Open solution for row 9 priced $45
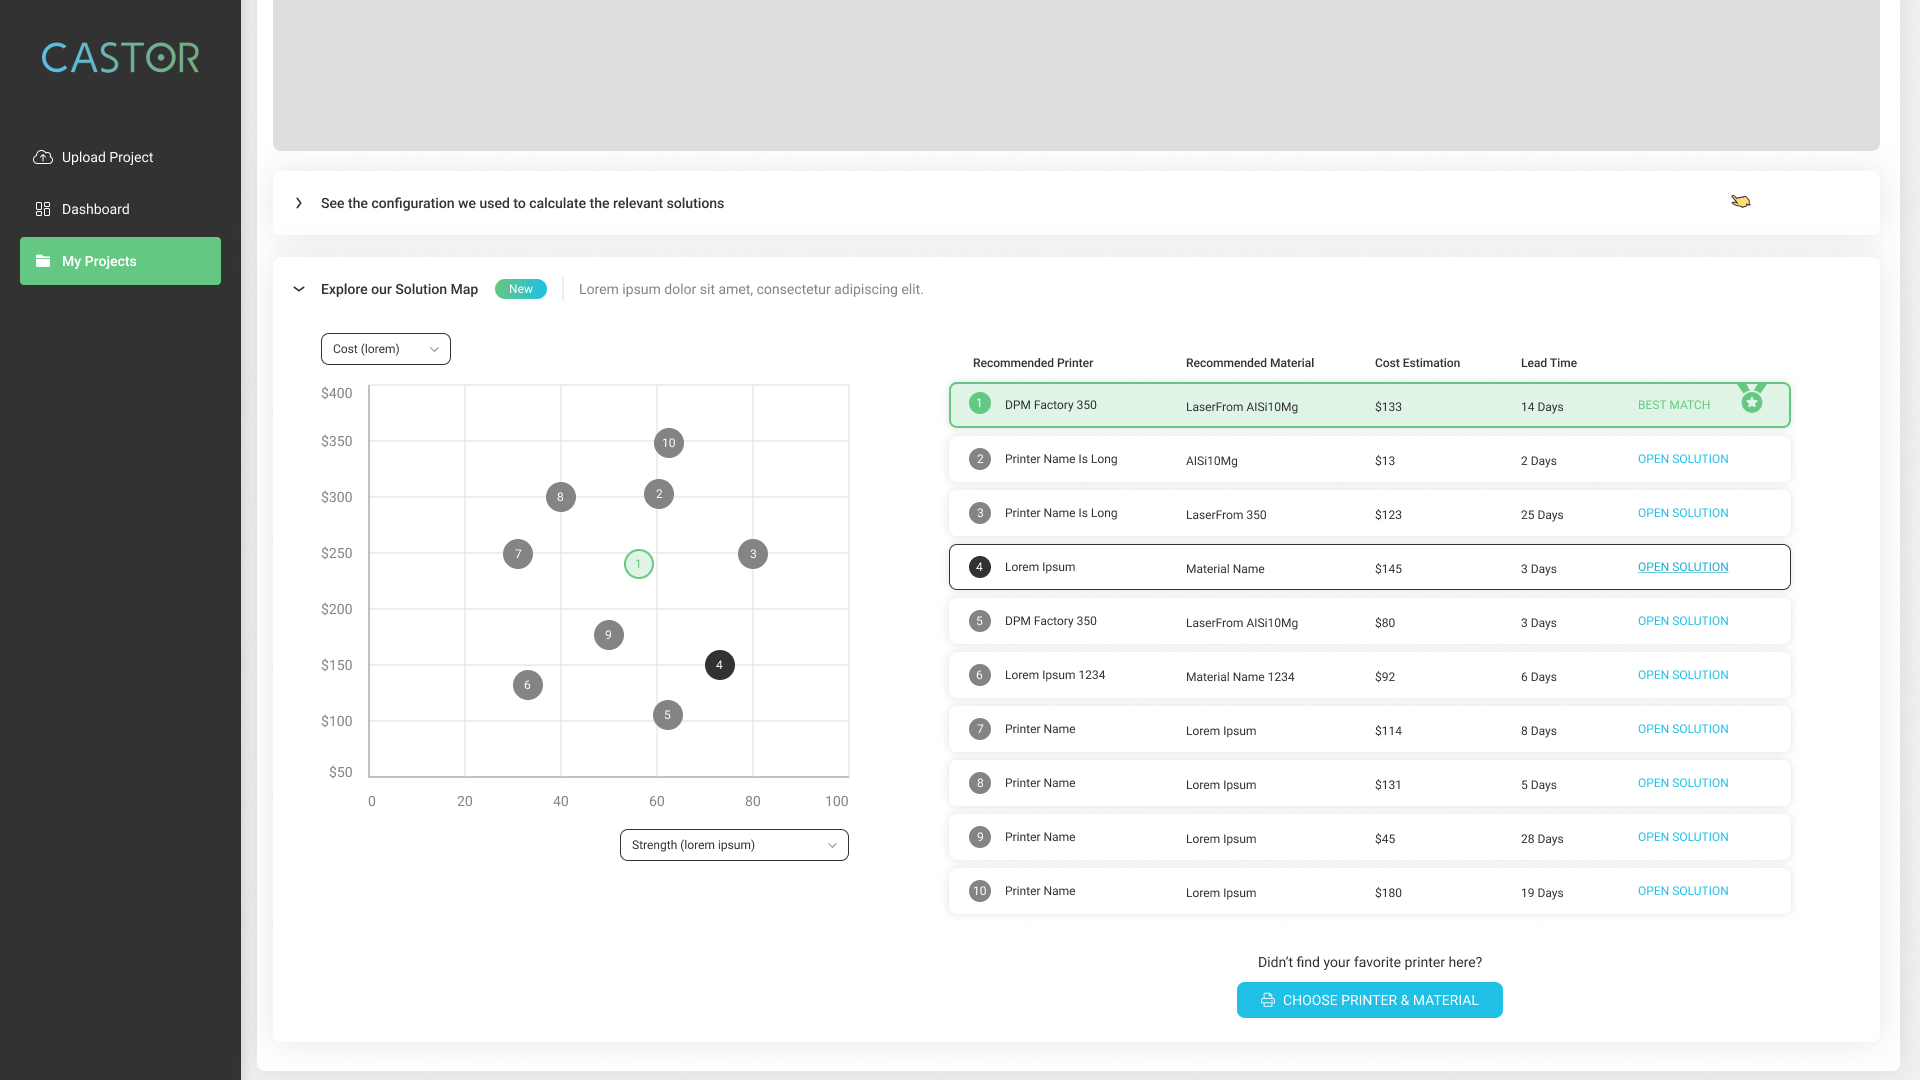This screenshot has height=1080, width=1920. pos(1683,837)
